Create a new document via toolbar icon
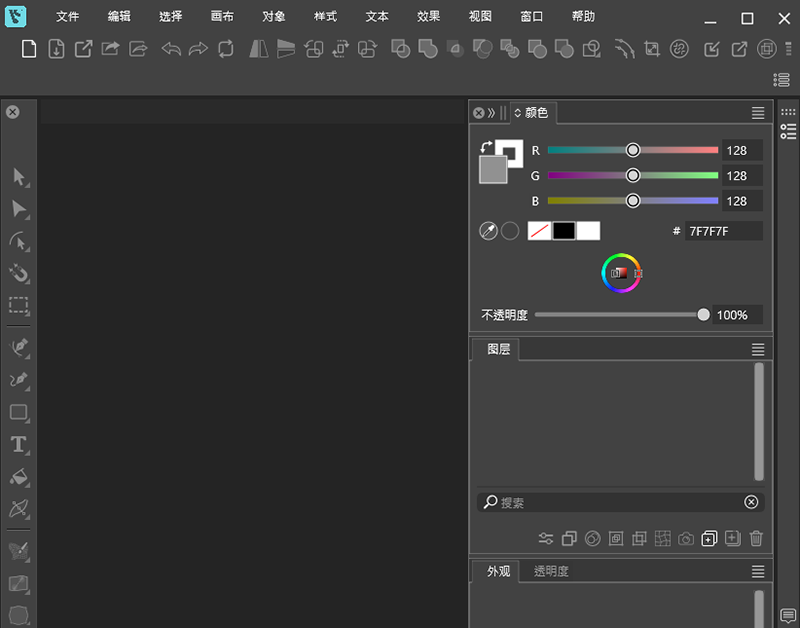Image resolution: width=800 pixels, height=628 pixels. 29,49
